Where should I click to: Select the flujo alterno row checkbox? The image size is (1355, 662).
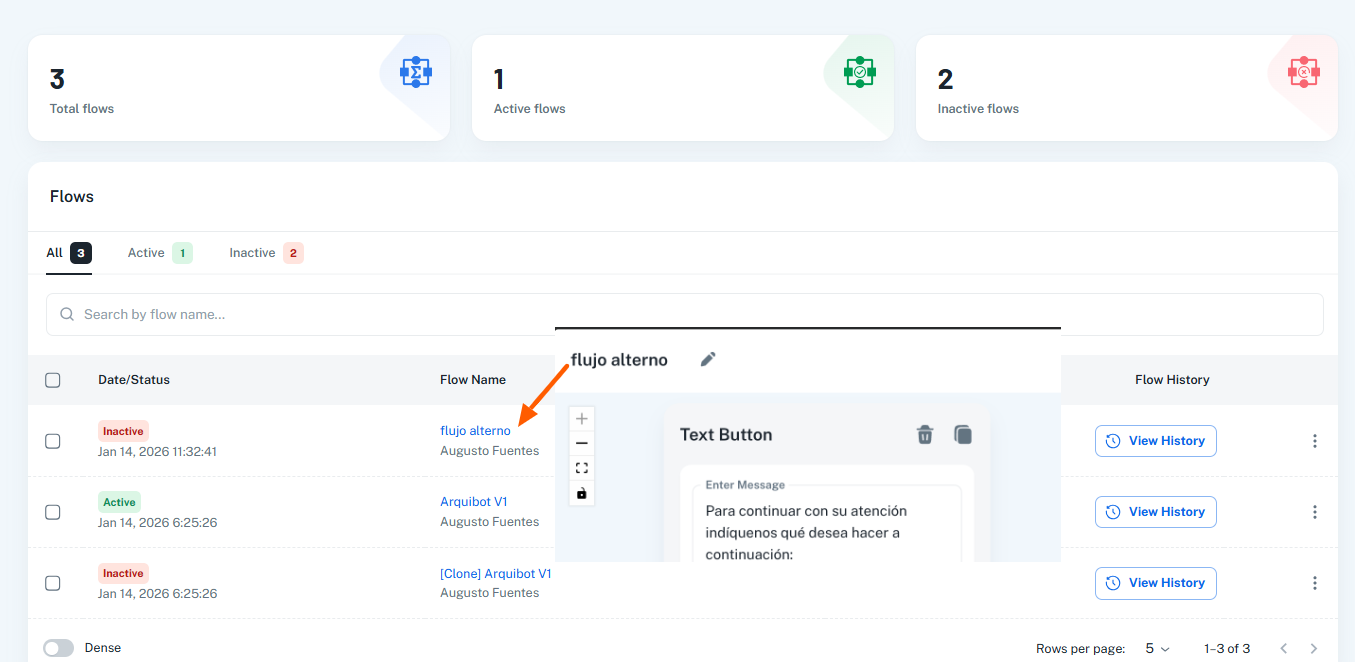(x=53, y=441)
